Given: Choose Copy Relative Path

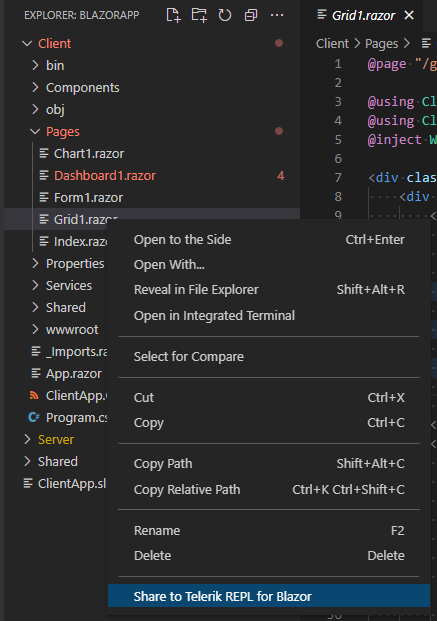Looking at the screenshot, I should tap(269, 490).
